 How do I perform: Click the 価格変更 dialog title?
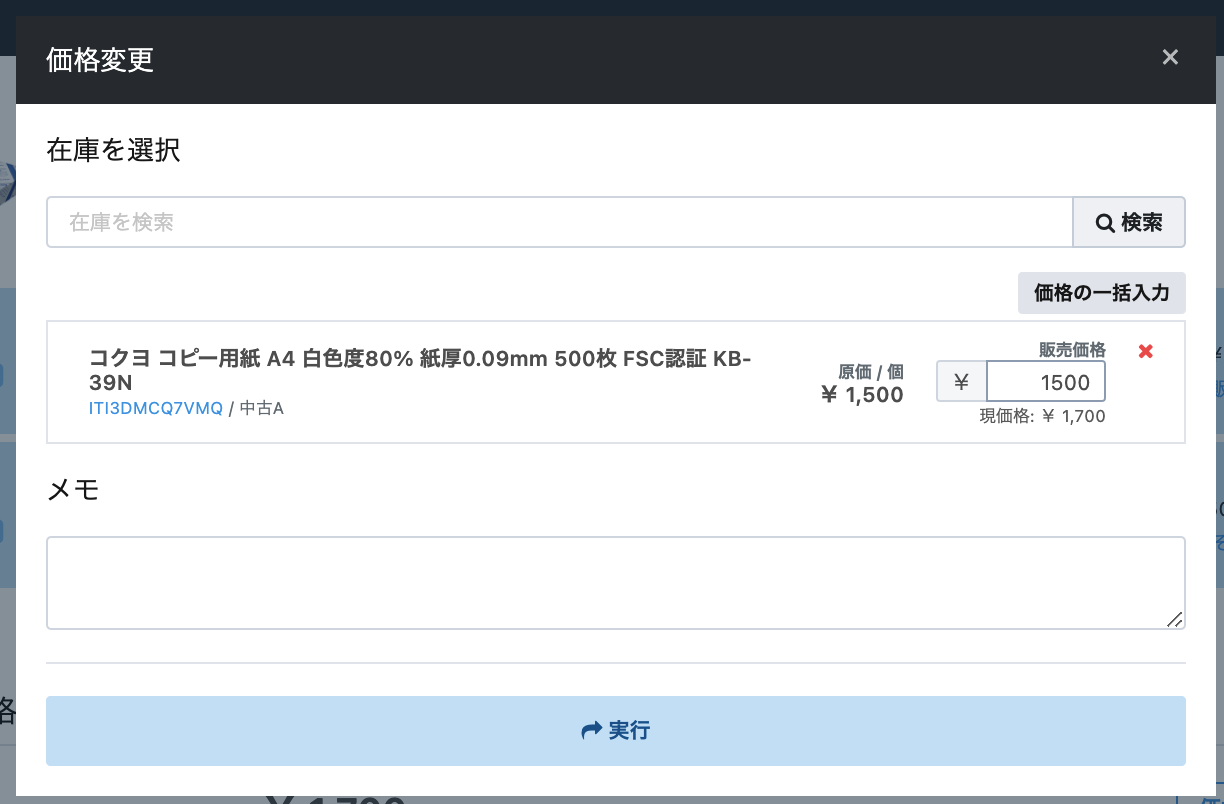pyautogui.click(x=100, y=60)
